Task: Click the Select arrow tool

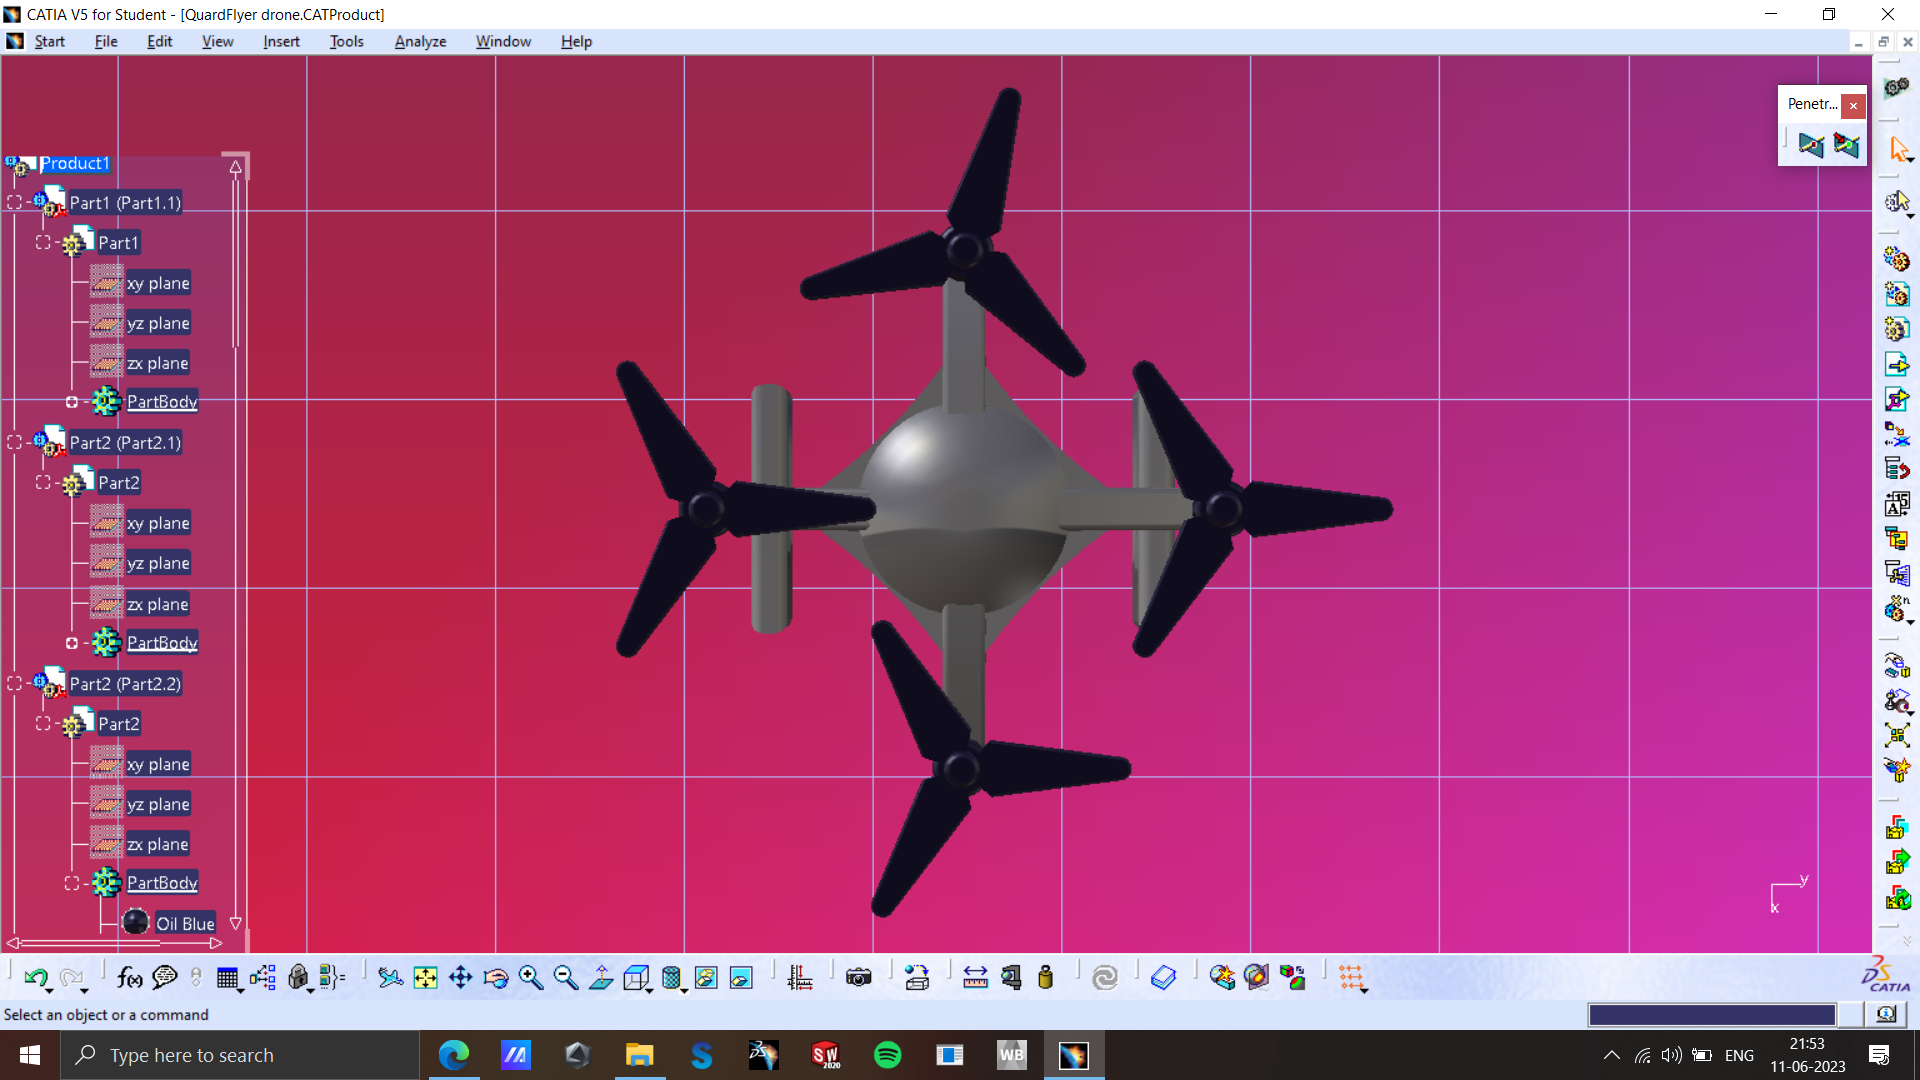Action: (x=1898, y=150)
